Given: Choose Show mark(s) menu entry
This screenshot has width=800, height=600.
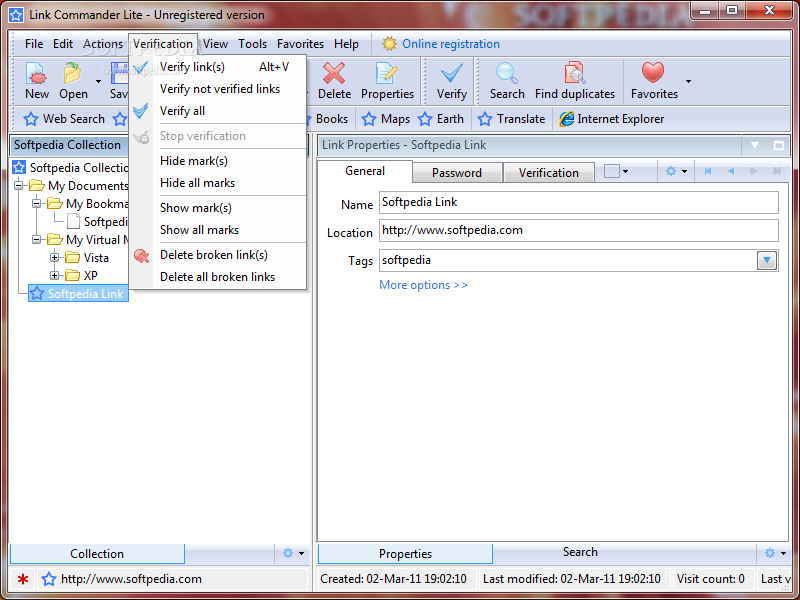Looking at the screenshot, I should coord(218,208).
